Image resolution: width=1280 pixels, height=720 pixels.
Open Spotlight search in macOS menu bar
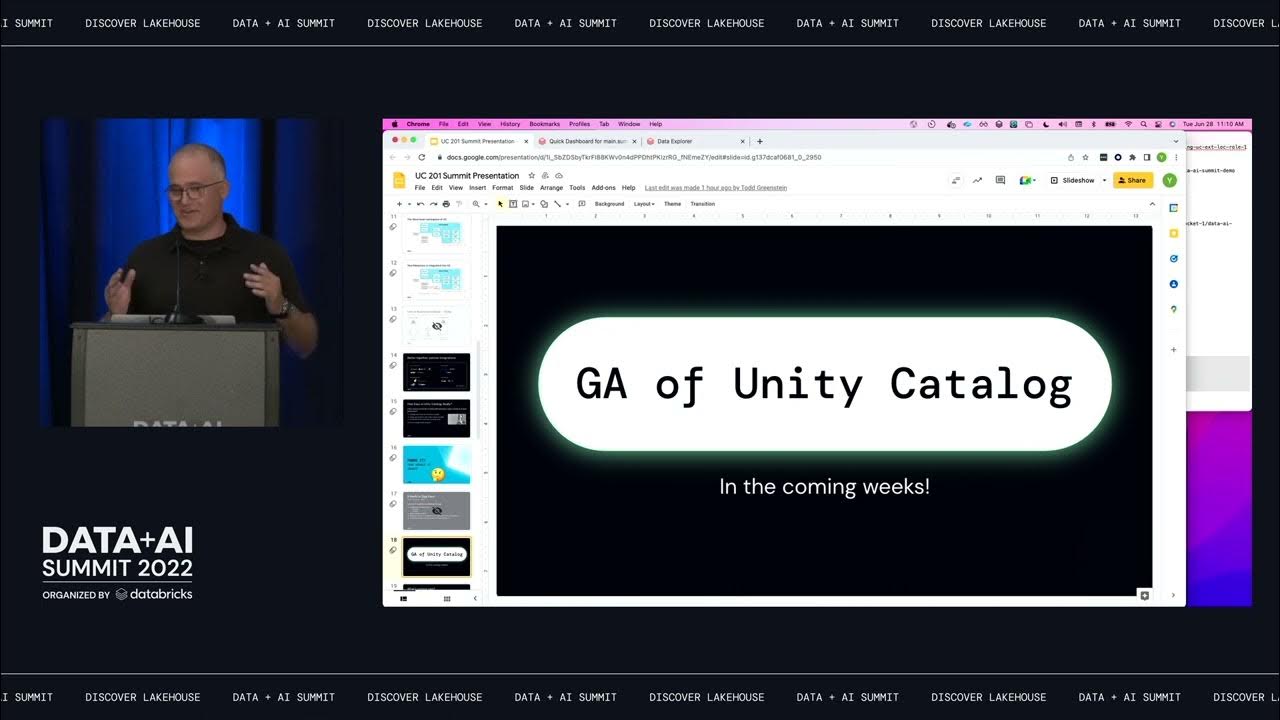coord(1143,124)
